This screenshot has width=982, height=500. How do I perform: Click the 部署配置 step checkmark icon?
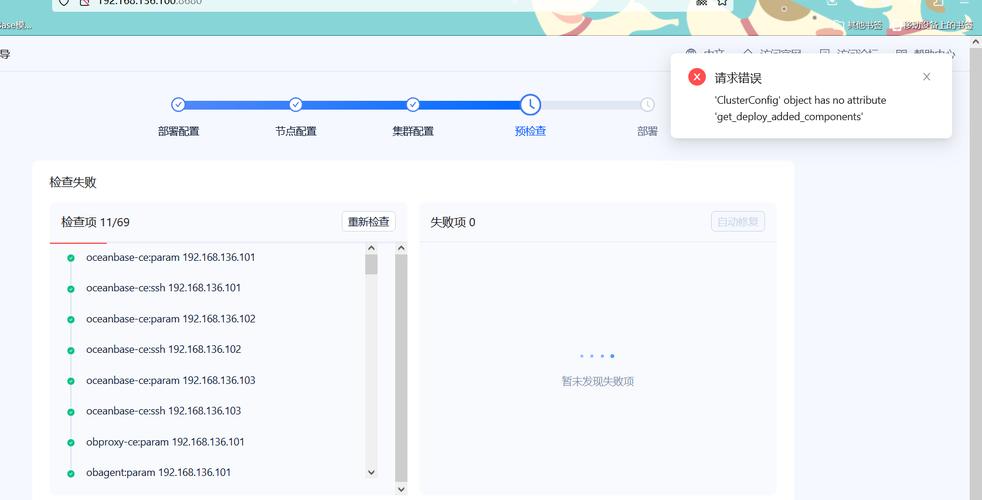click(x=178, y=104)
